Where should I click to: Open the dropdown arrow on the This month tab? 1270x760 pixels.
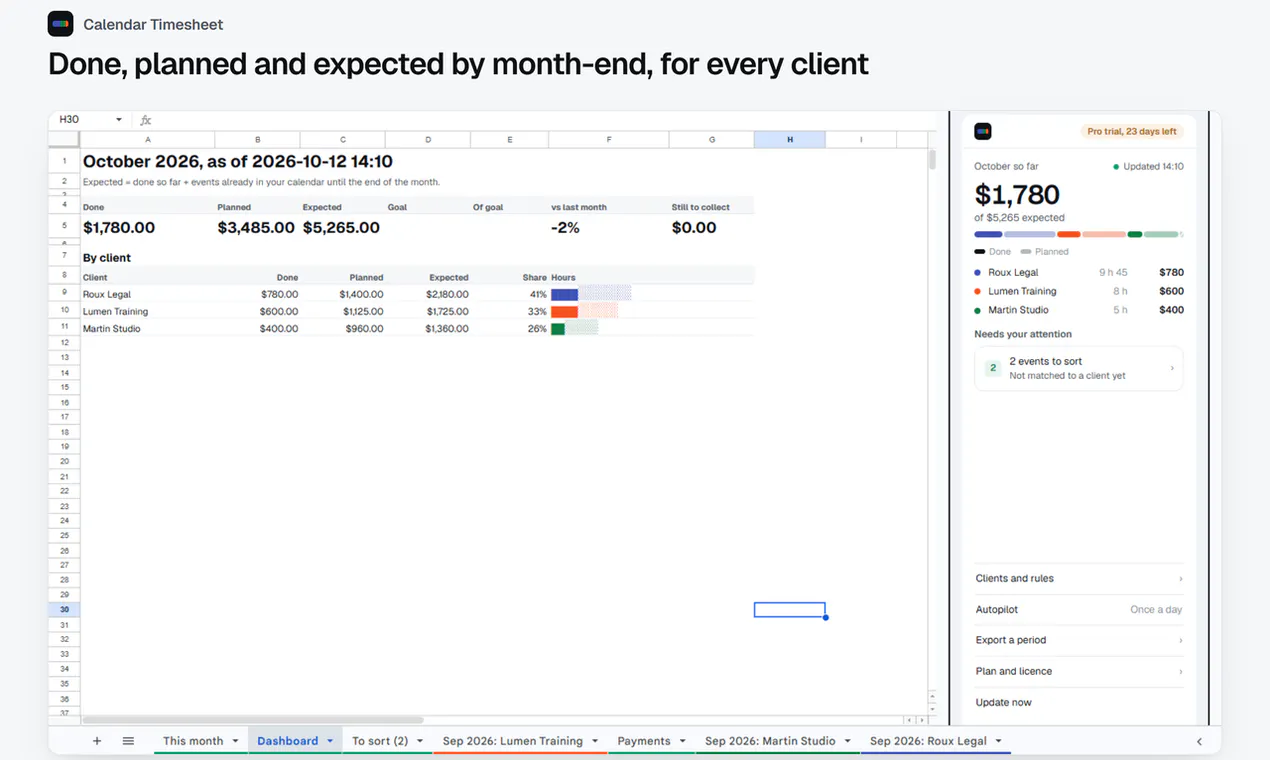236,741
